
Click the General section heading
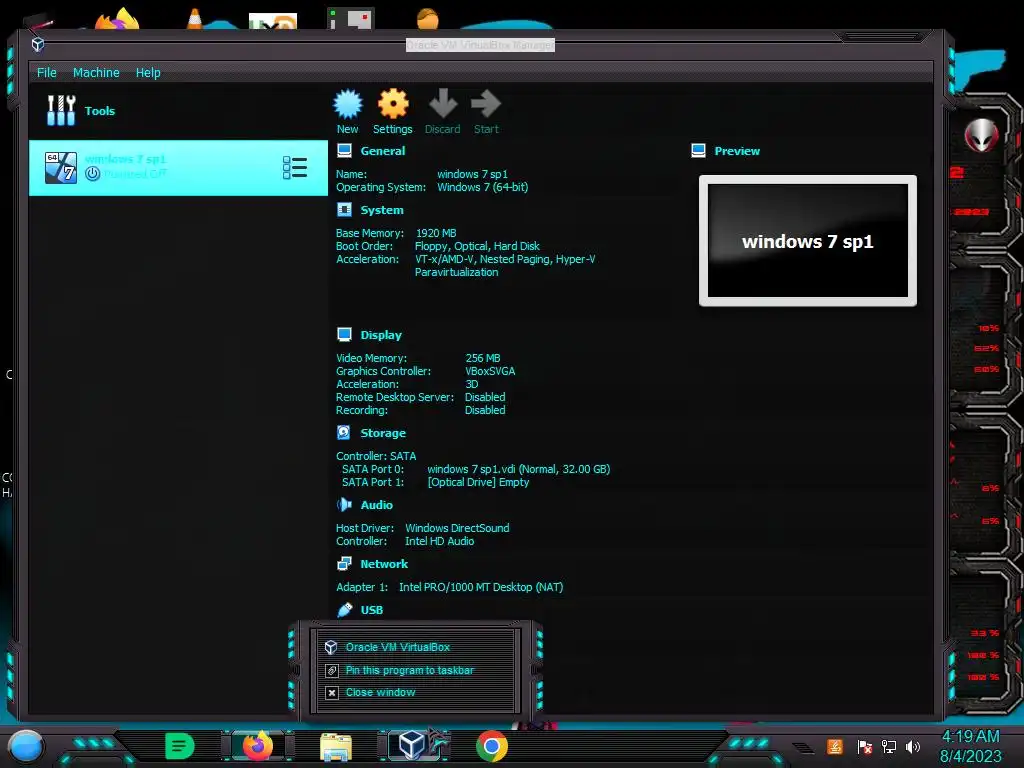click(383, 151)
